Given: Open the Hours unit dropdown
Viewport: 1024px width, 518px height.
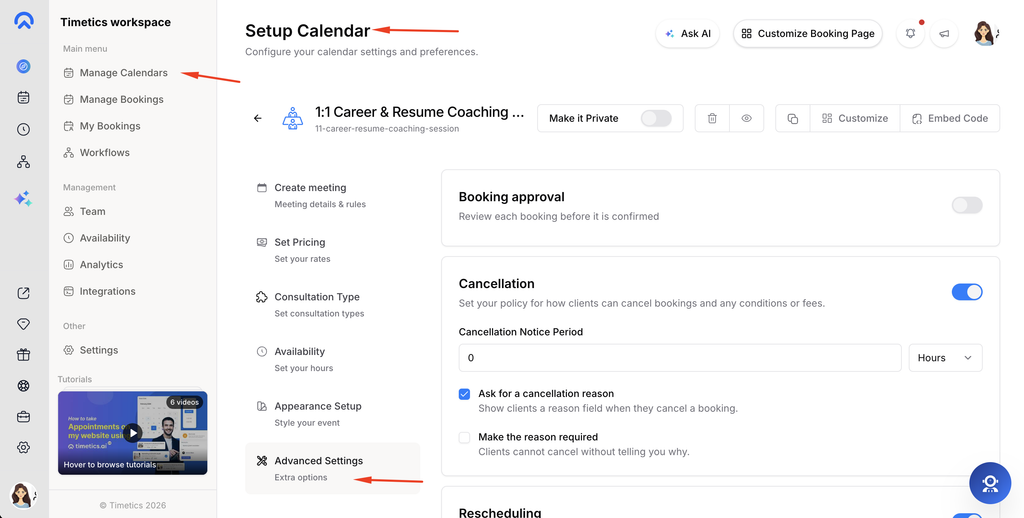Looking at the screenshot, I should click(x=945, y=358).
